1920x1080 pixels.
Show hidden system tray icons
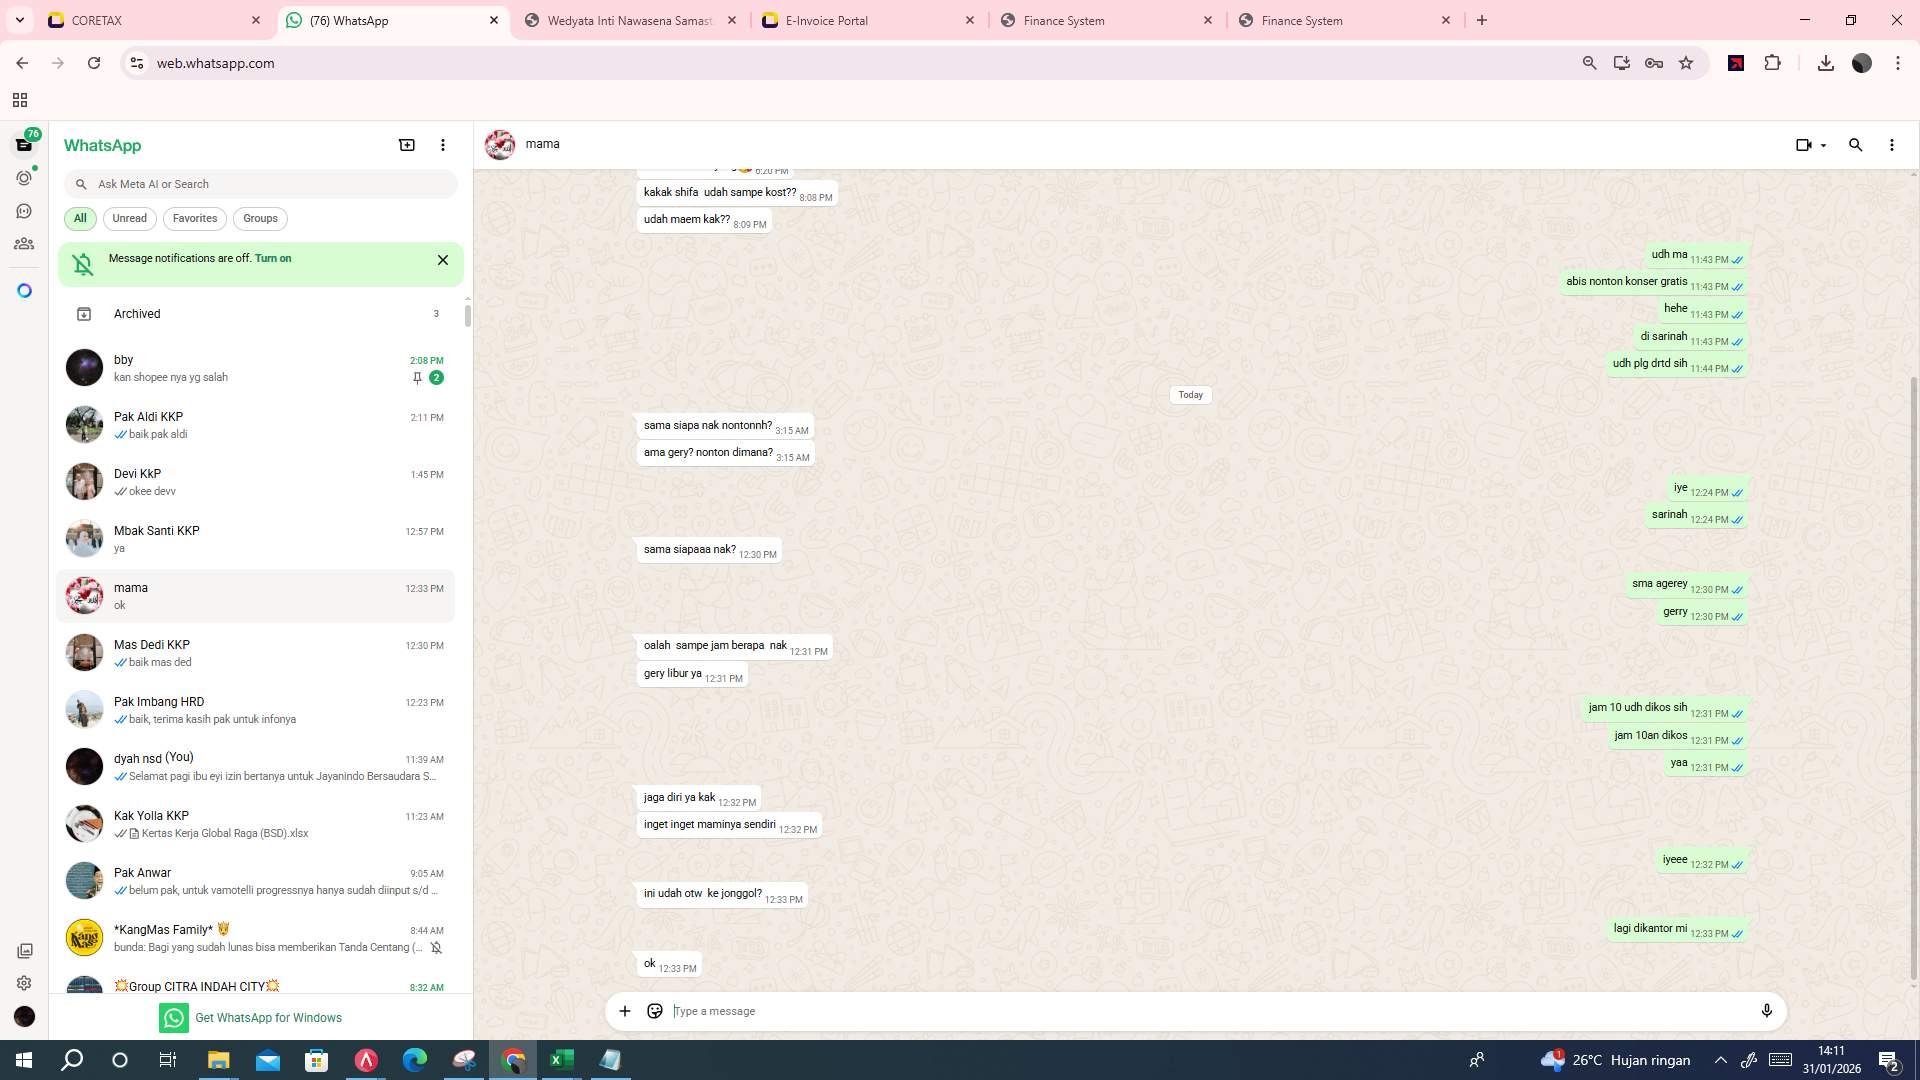click(x=1719, y=1060)
